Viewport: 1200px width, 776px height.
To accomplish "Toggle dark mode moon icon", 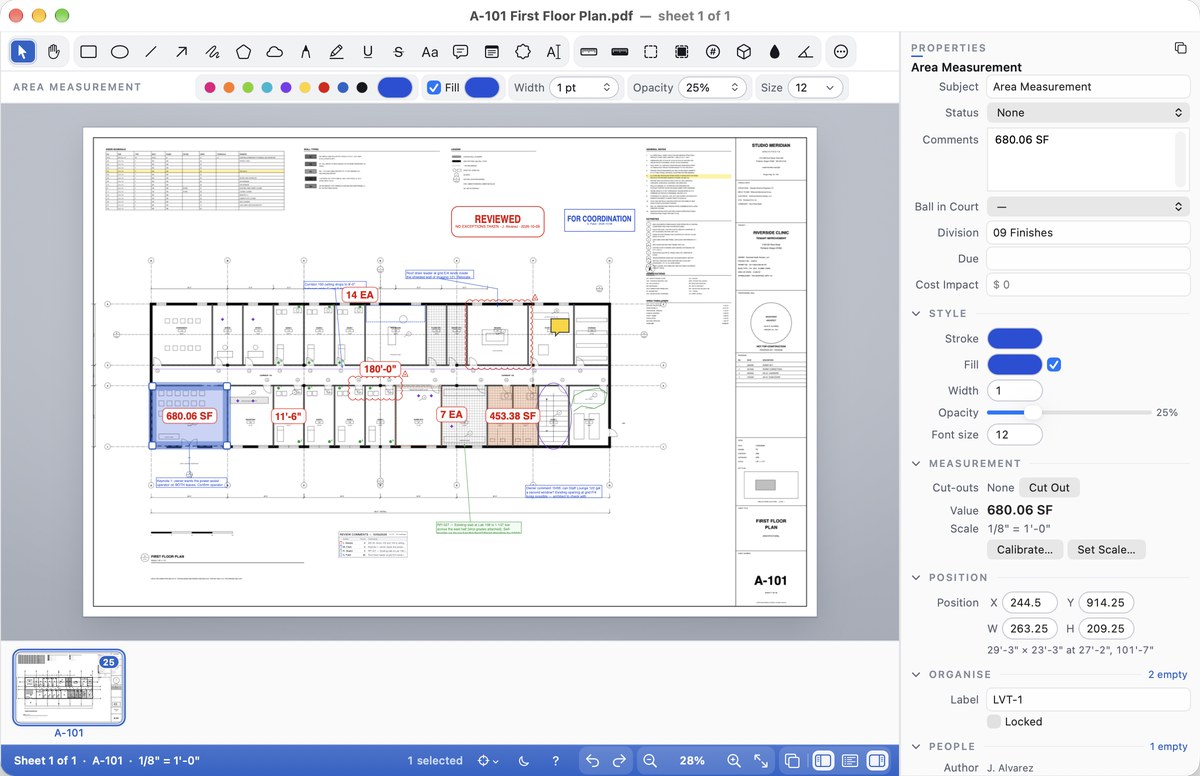I will [525, 761].
